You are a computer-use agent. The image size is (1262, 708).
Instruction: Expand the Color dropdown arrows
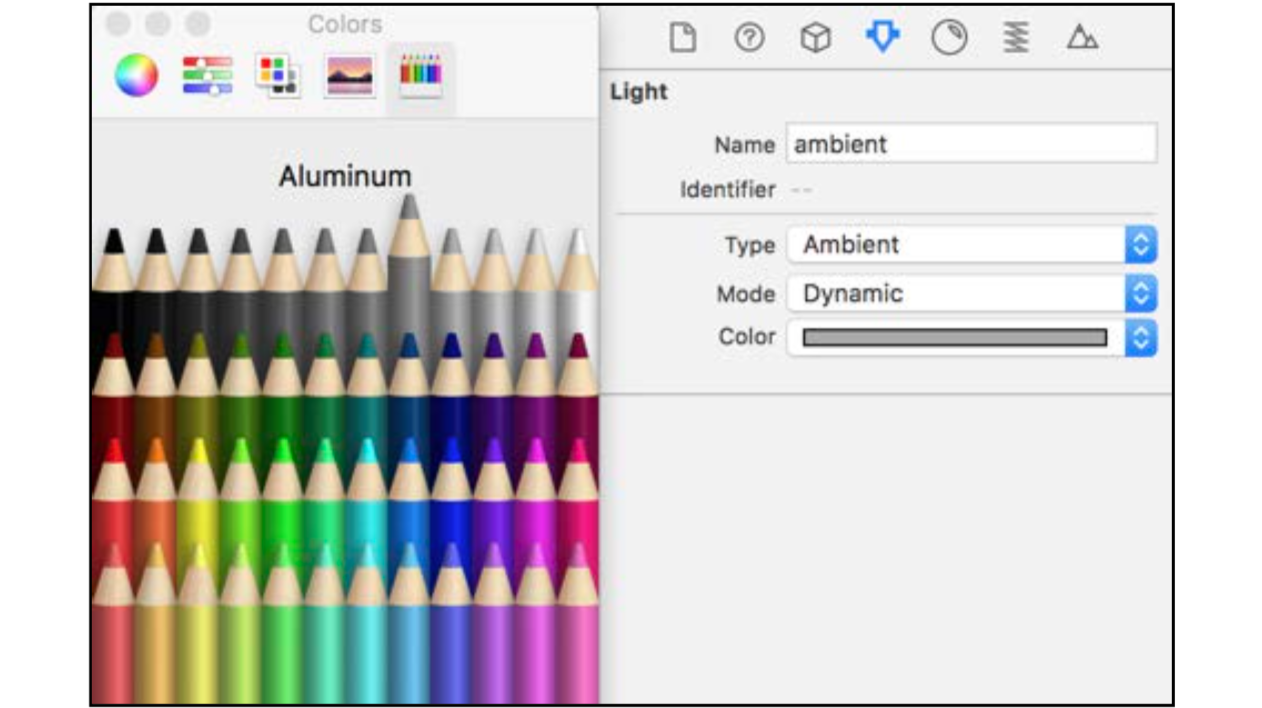pos(1141,337)
